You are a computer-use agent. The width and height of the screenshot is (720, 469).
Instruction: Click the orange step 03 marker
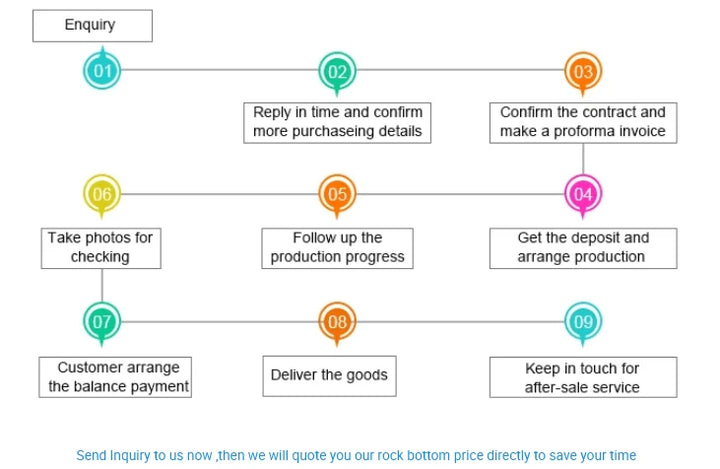583,71
